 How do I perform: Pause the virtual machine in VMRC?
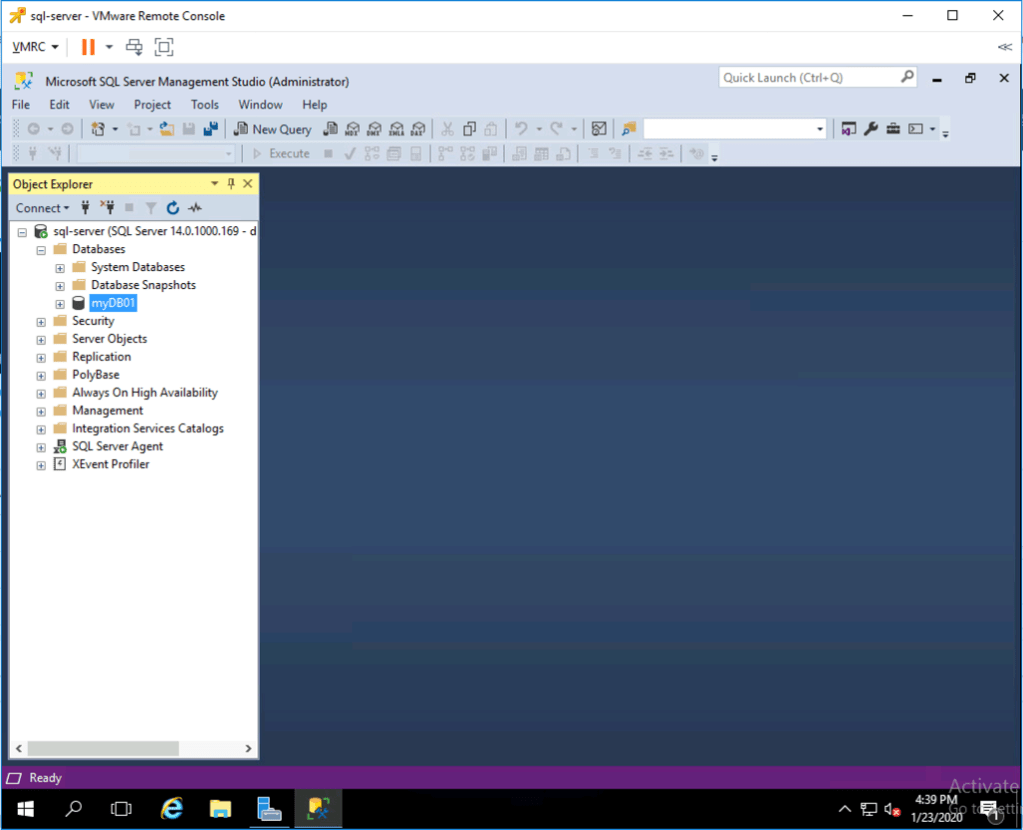click(x=88, y=46)
